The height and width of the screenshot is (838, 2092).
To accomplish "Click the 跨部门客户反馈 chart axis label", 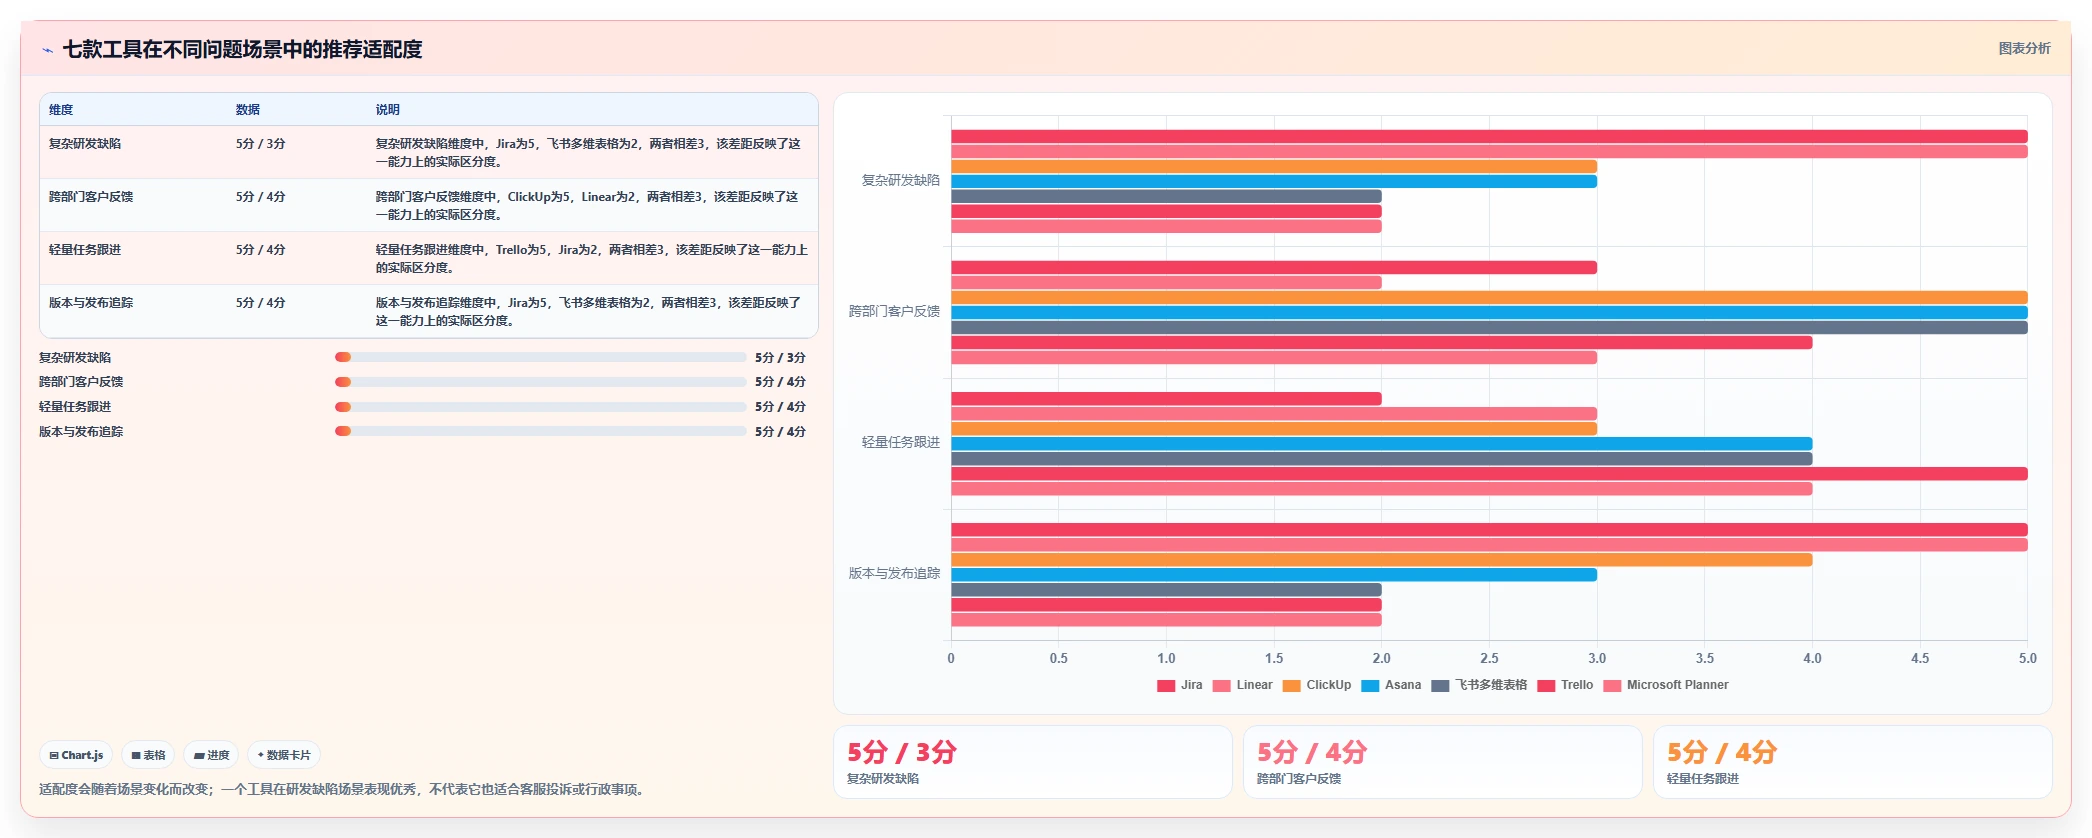I will point(894,312).
